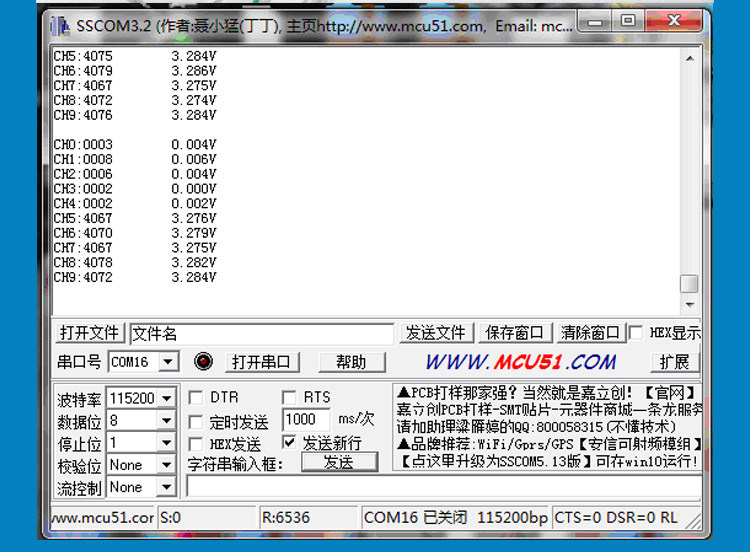Click the line CH8:4078 3.282V
The height and width of the screenshot is (552, 750).
[135, 262]
